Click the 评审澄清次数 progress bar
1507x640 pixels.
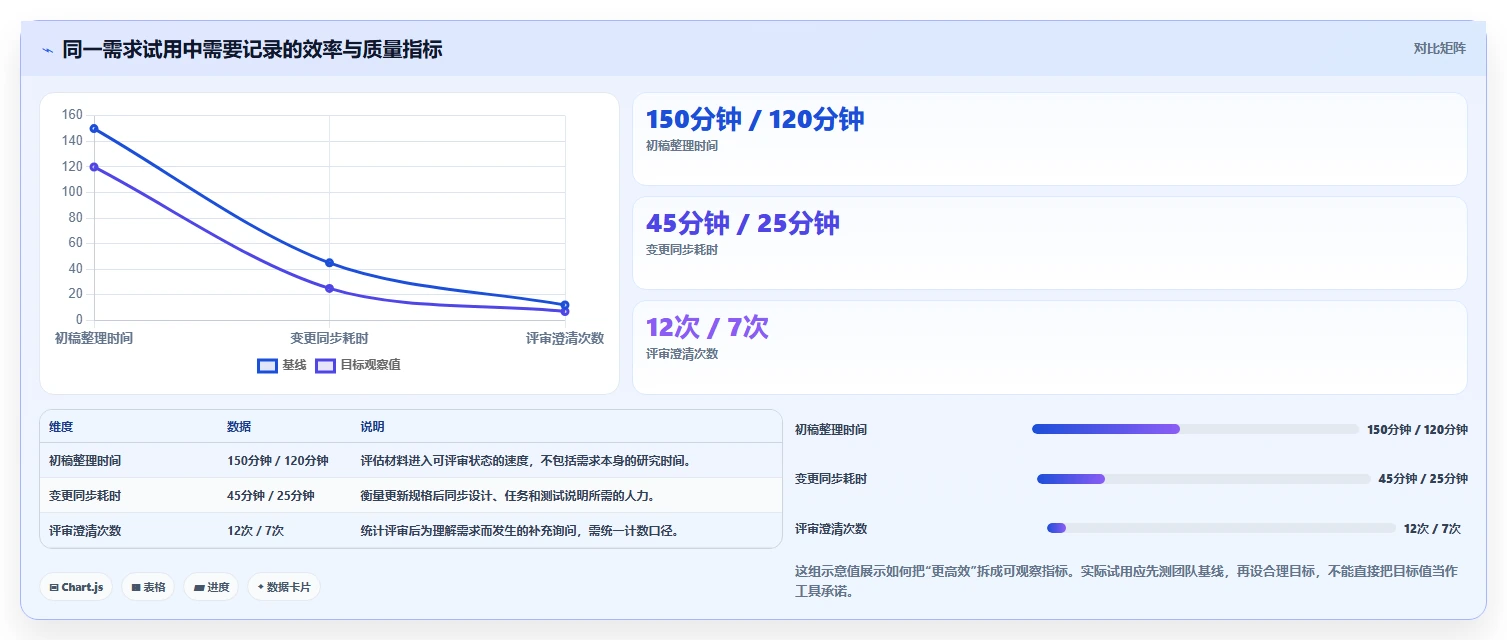pos(1221,528)
